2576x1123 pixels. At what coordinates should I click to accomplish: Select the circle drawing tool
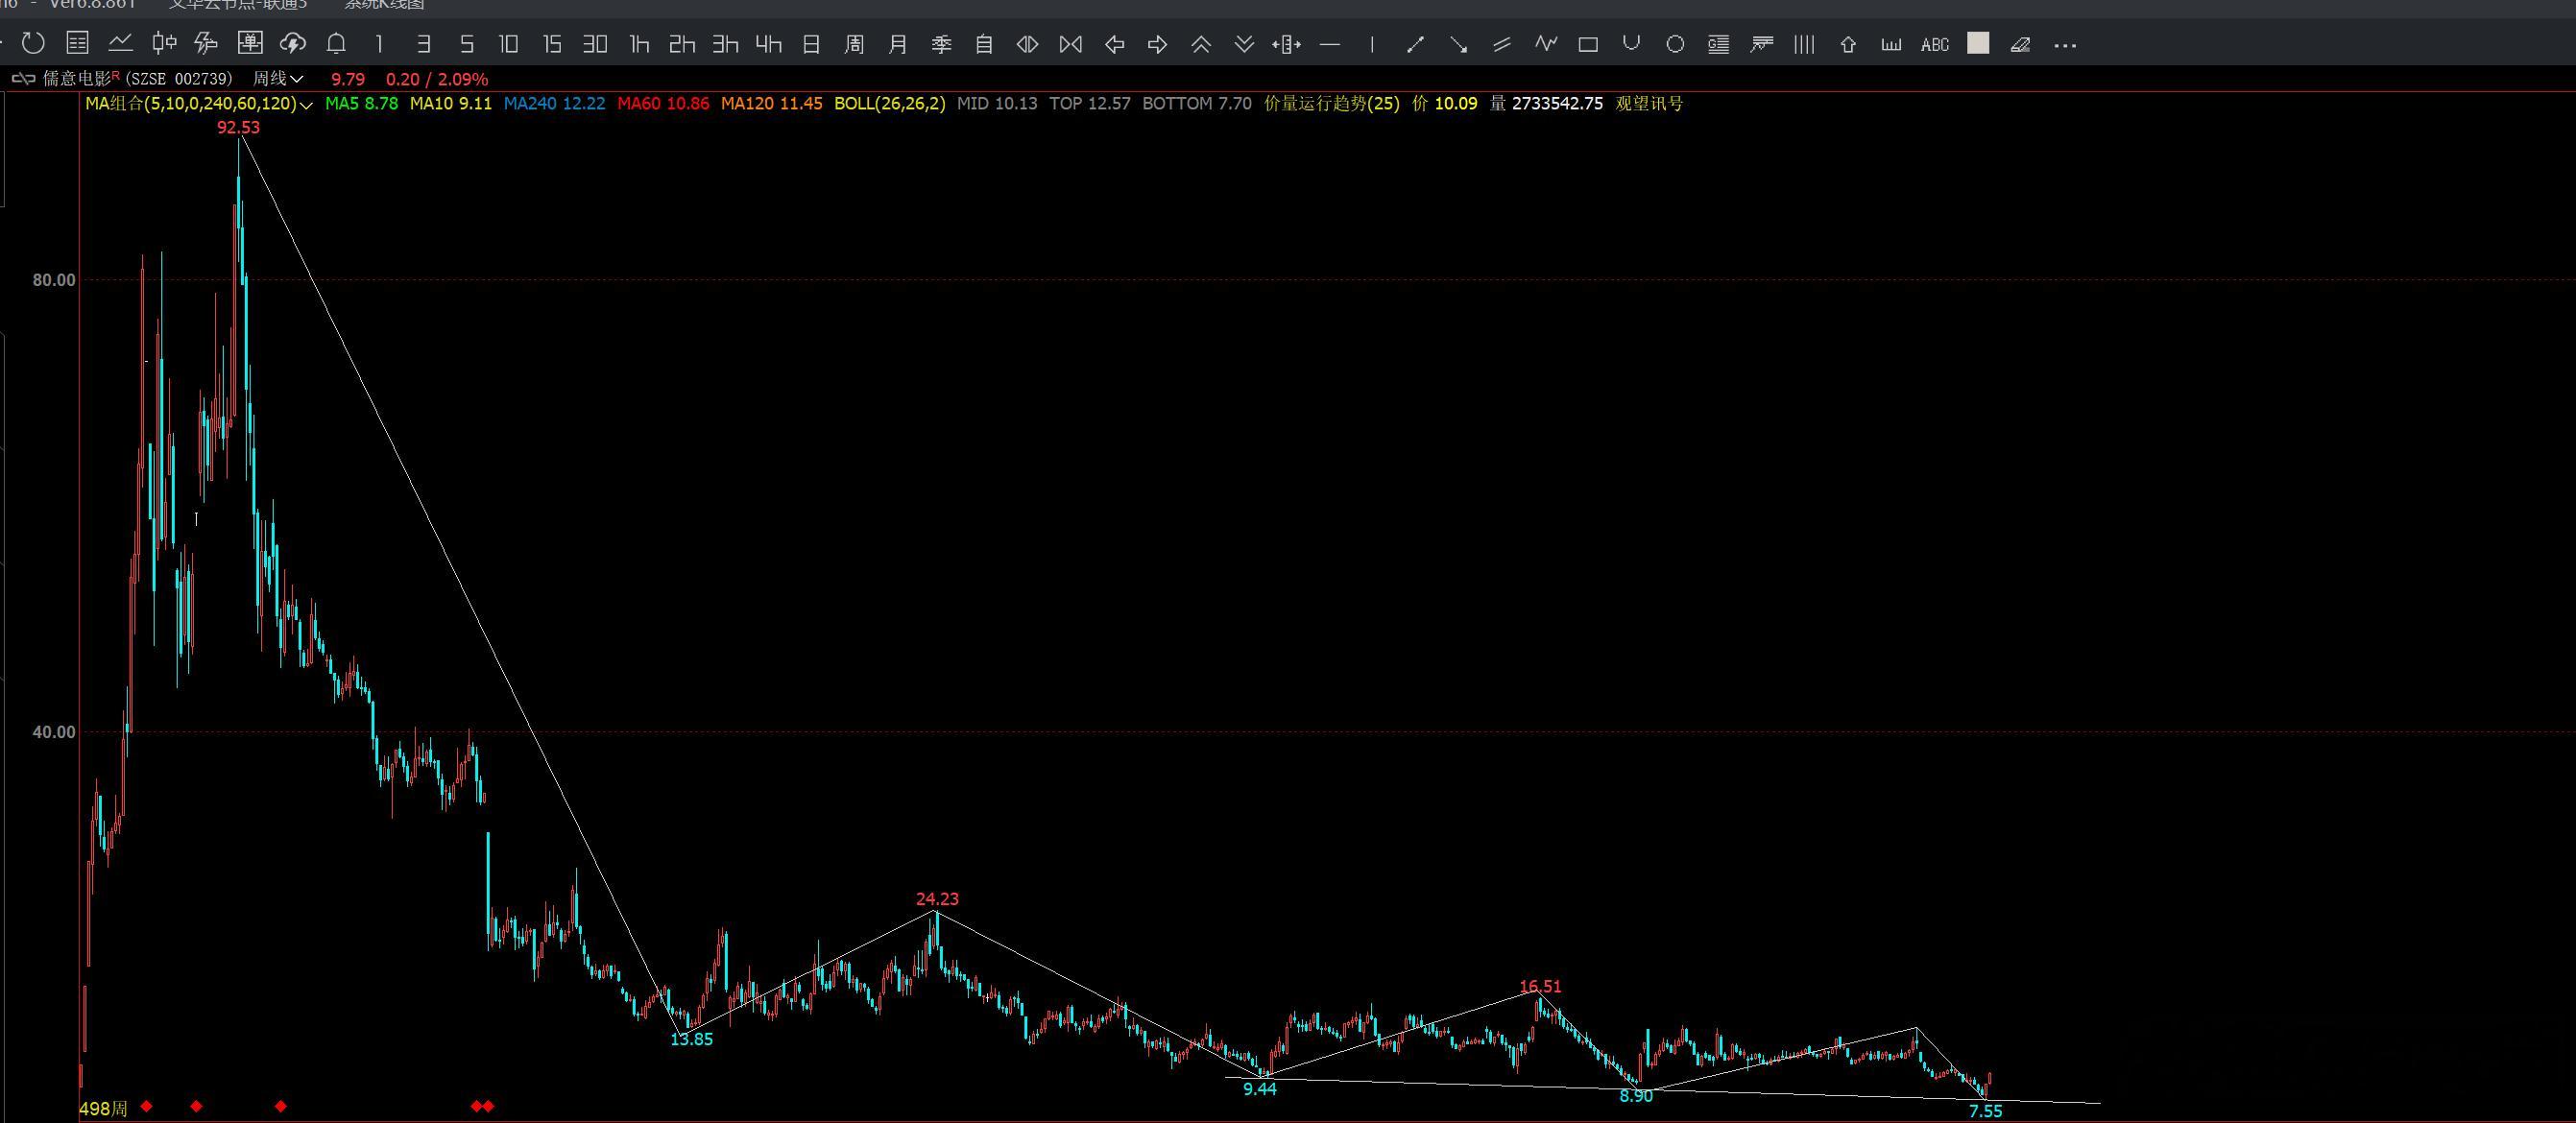click(x=1675, y=45)
